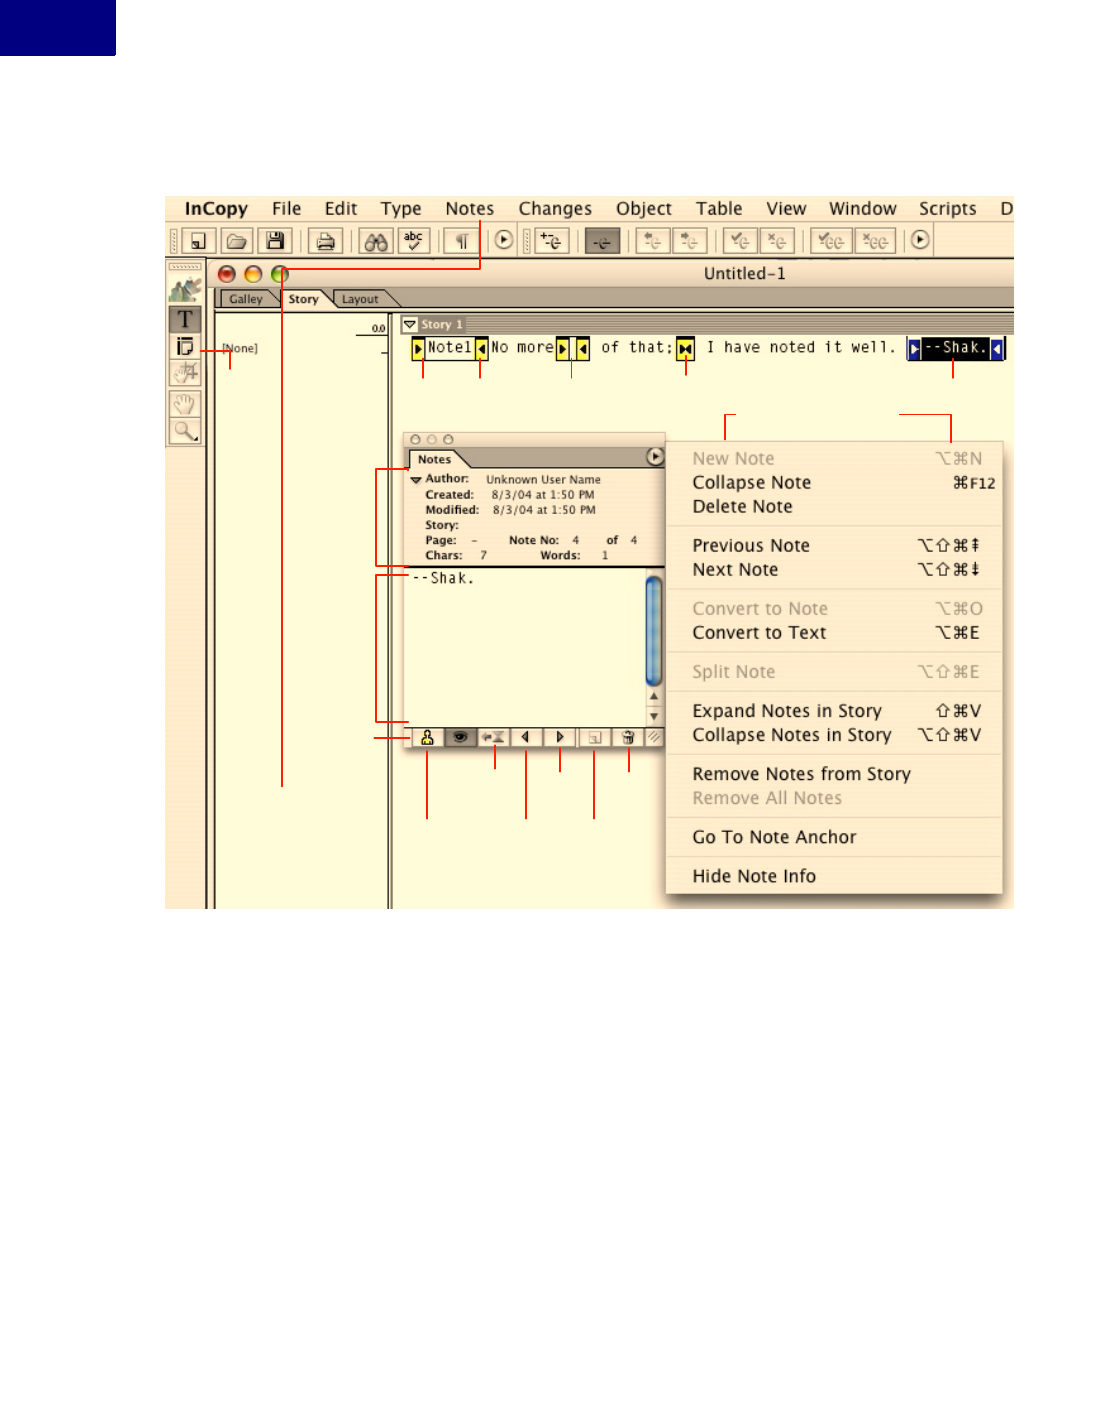Choose Hide Note Info menu item
The height and width of the screenshot is (1414, 1114).
pos(835,876)
